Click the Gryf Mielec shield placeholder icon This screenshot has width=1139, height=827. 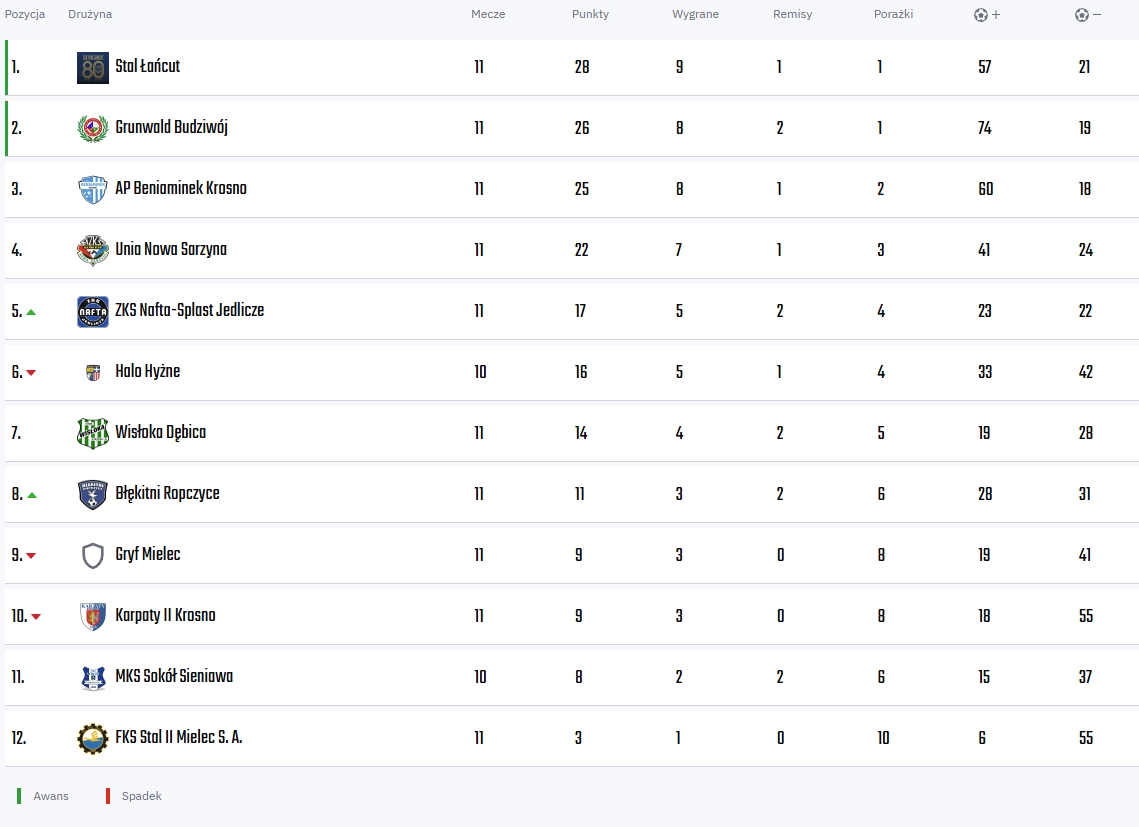tap(93, 556)
